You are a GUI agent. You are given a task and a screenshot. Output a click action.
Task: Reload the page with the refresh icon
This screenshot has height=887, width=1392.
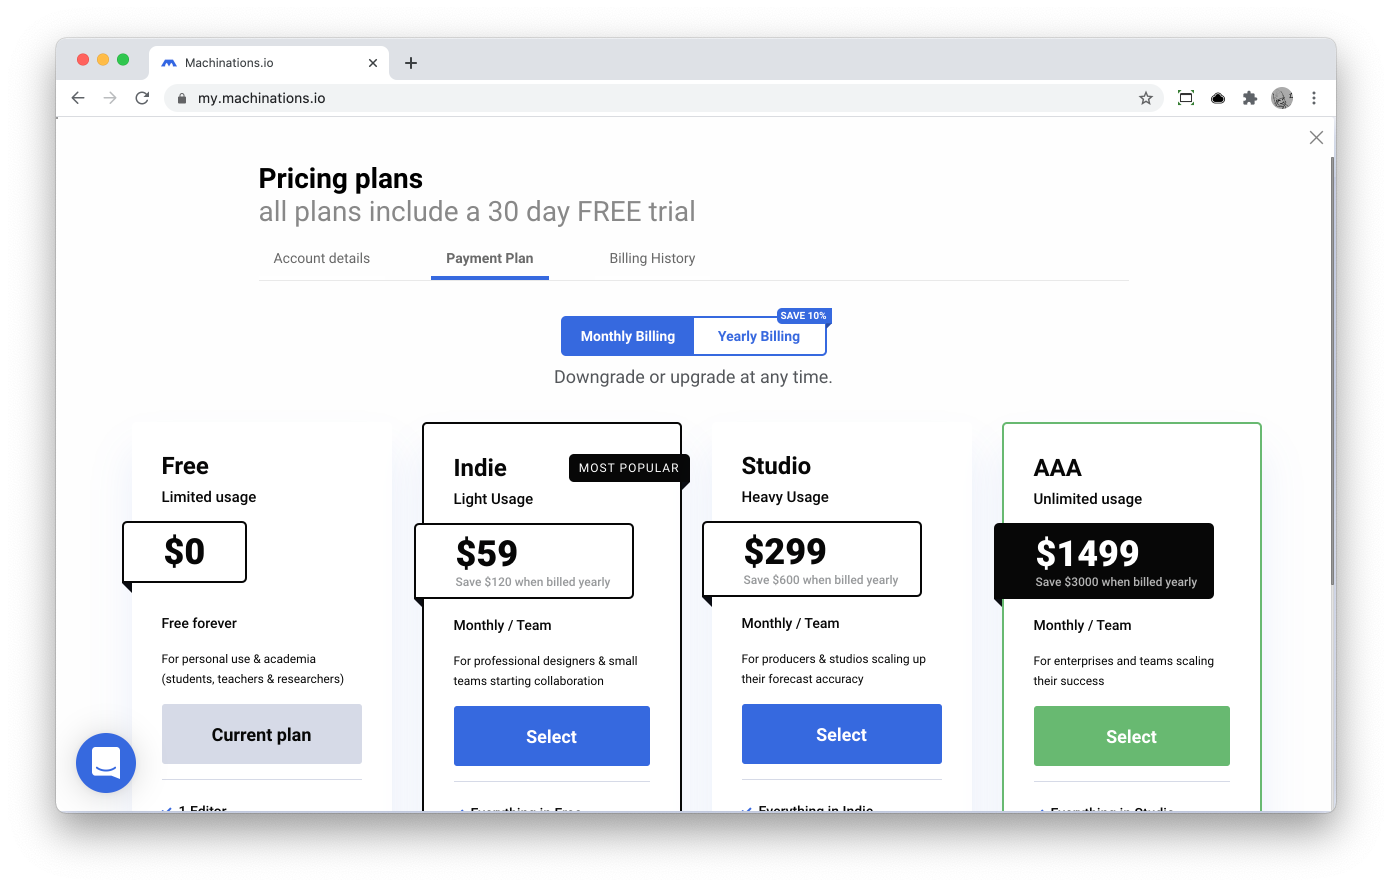pyautogui.click(x=142, y=98)
